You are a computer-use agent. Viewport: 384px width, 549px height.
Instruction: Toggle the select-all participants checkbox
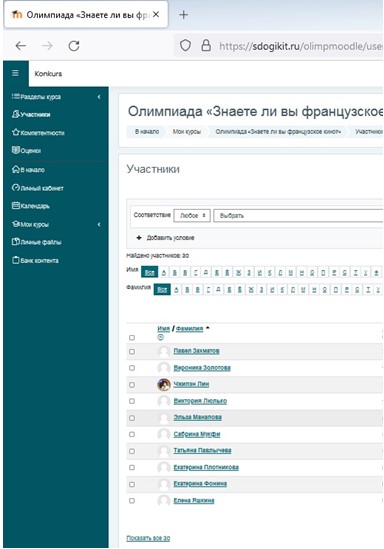tap(132, 338)
